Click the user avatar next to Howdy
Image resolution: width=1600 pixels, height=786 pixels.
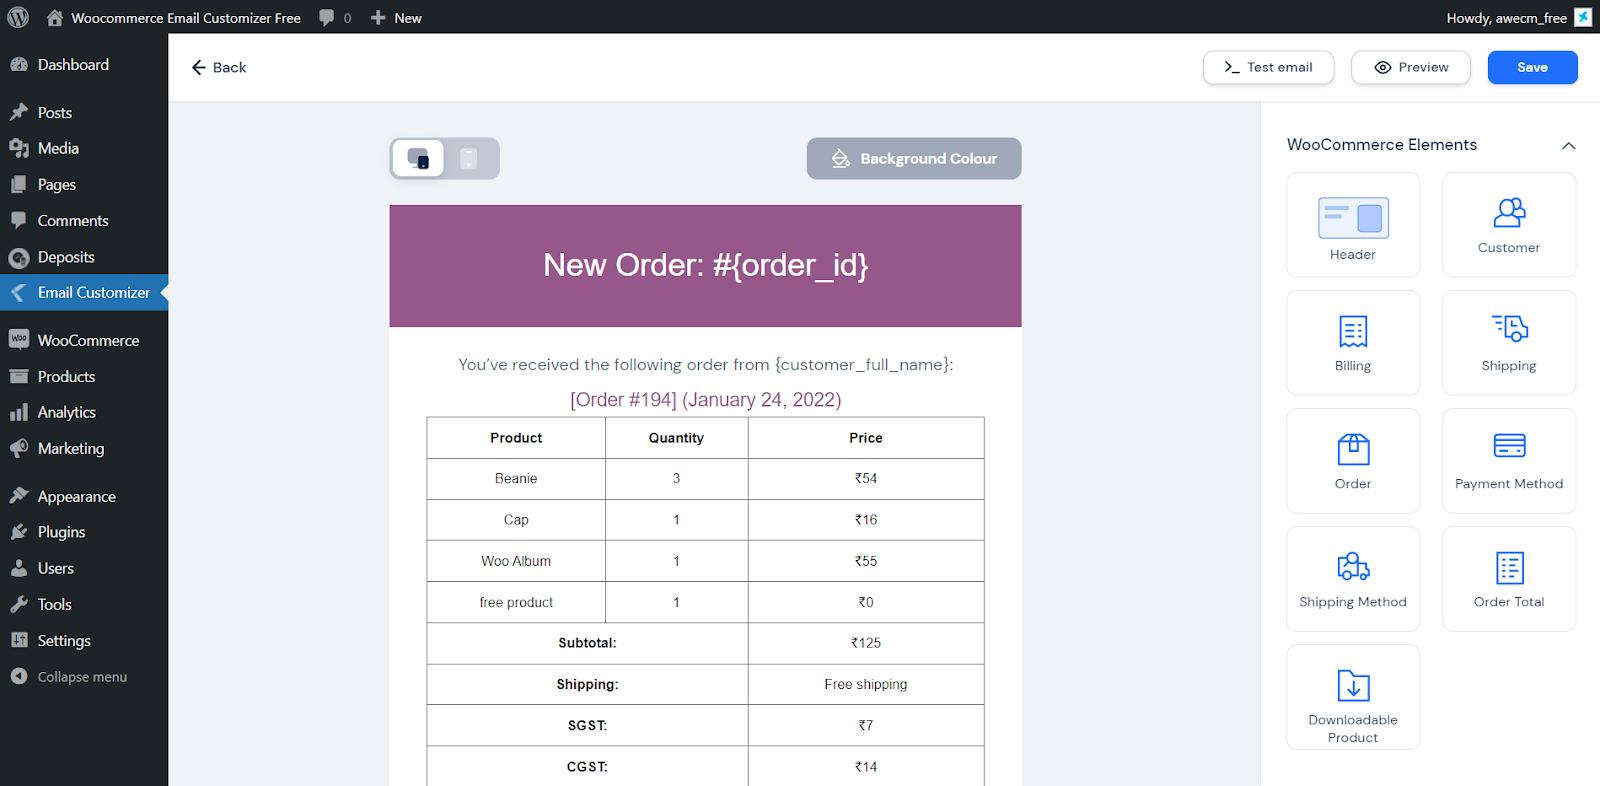1583,17
